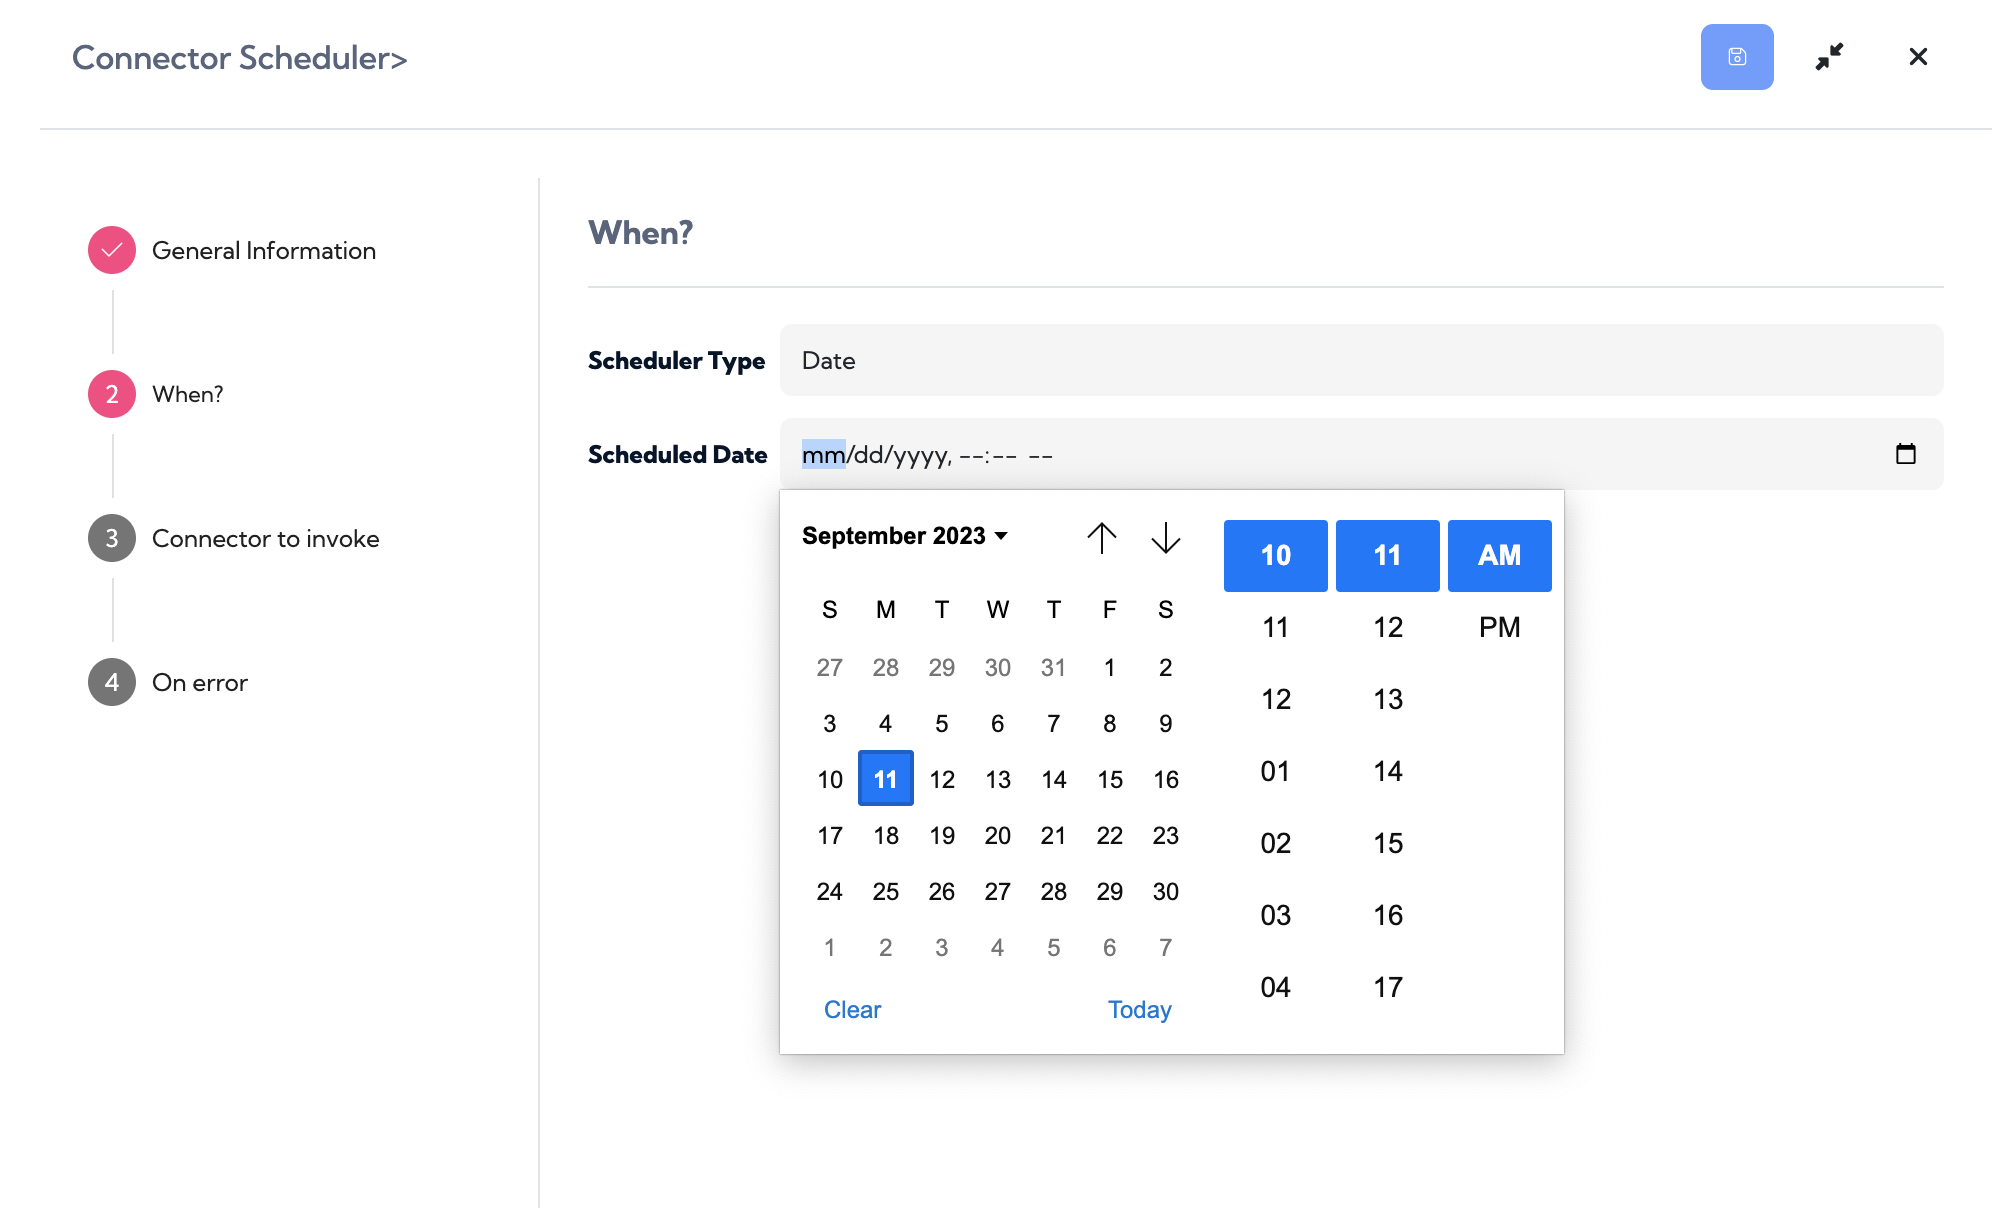Close the Connector Scheduler dialog
The height and width of the screenshot is (1208, 2002).
tap(1918, 57)
